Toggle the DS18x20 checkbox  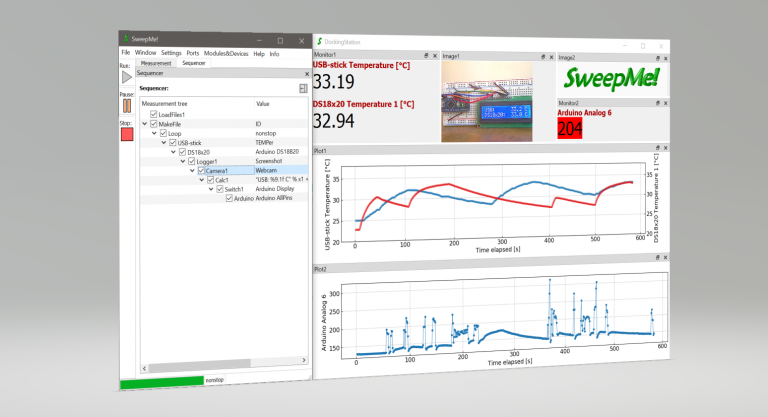coord(182,151)
